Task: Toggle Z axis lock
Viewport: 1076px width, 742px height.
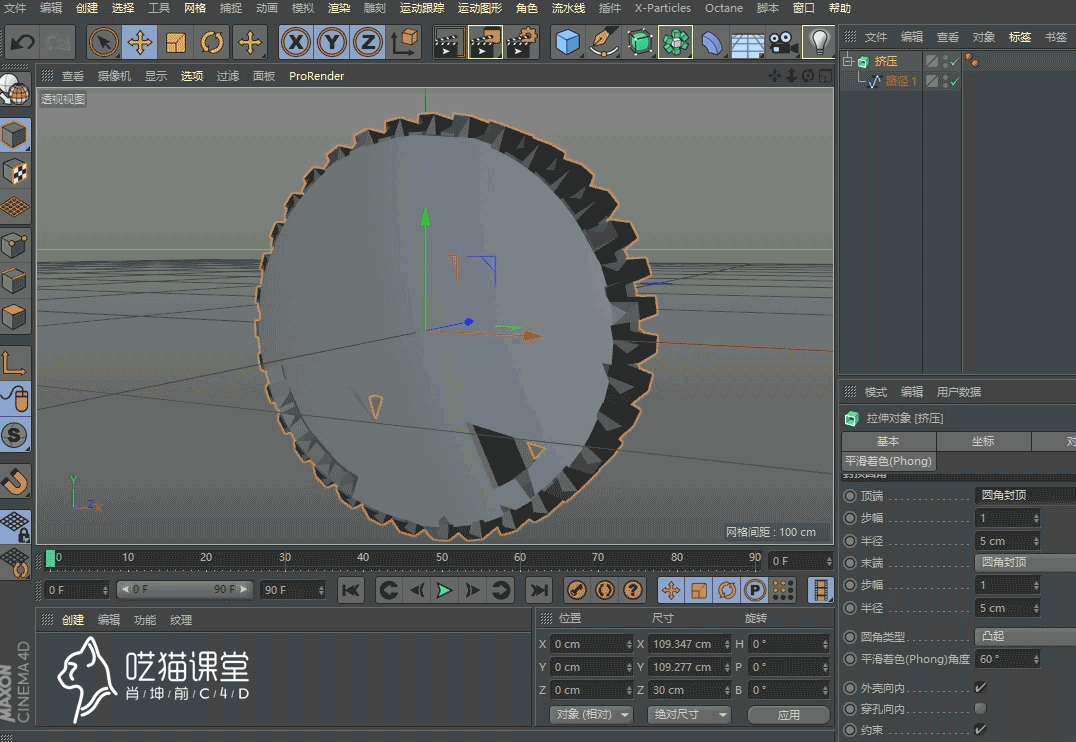Action: coord(368,43)
